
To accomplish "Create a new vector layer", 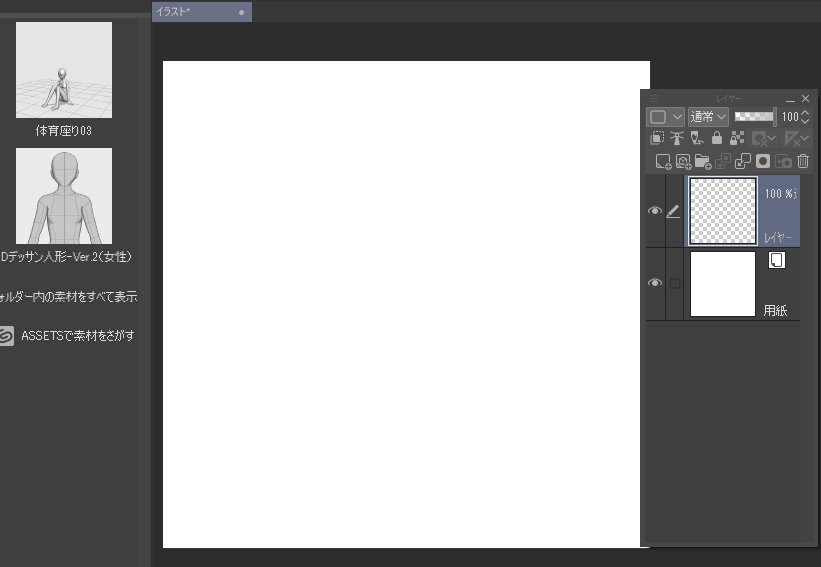I will click(683, 161).
